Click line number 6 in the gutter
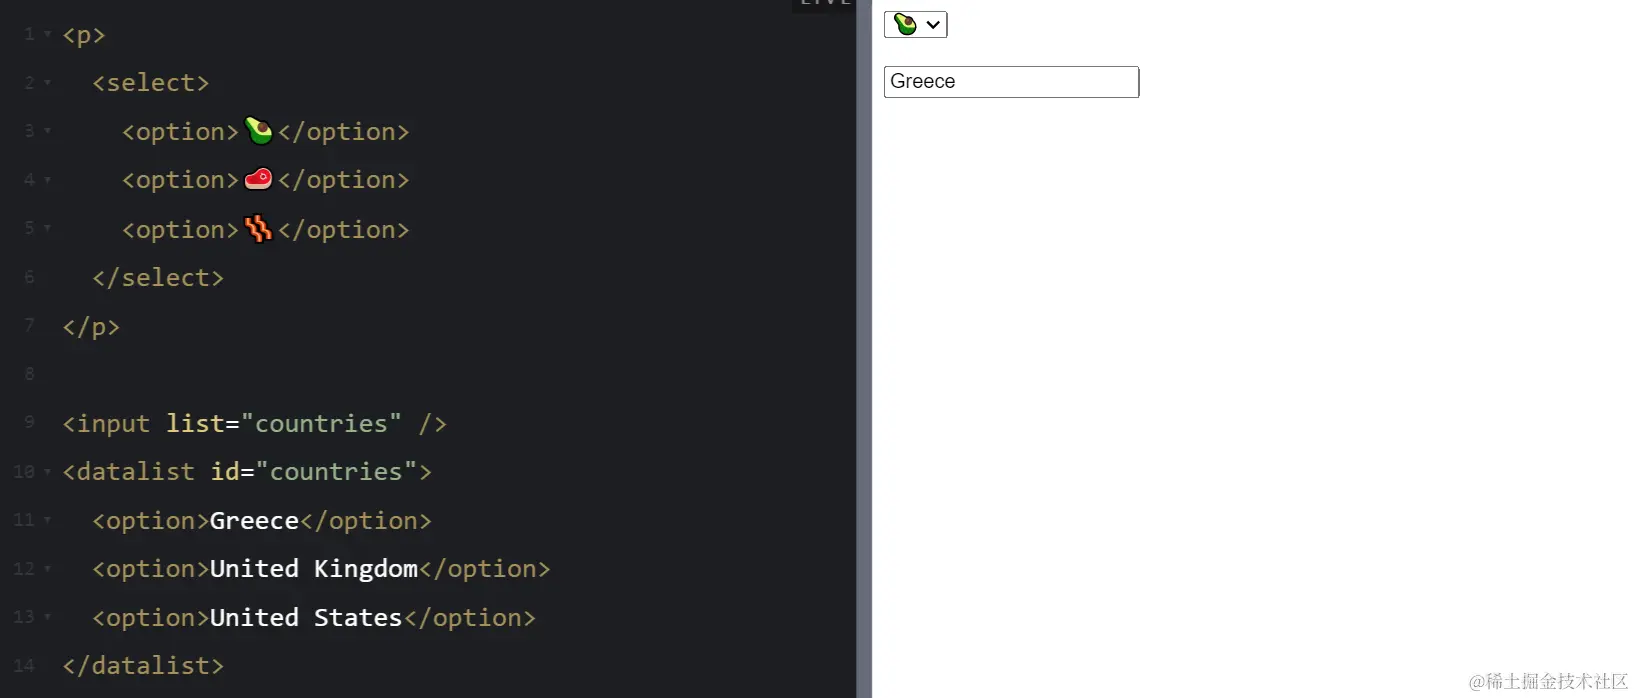The height and width of the screenshot is (698, 1635). (x=29, y=277)
